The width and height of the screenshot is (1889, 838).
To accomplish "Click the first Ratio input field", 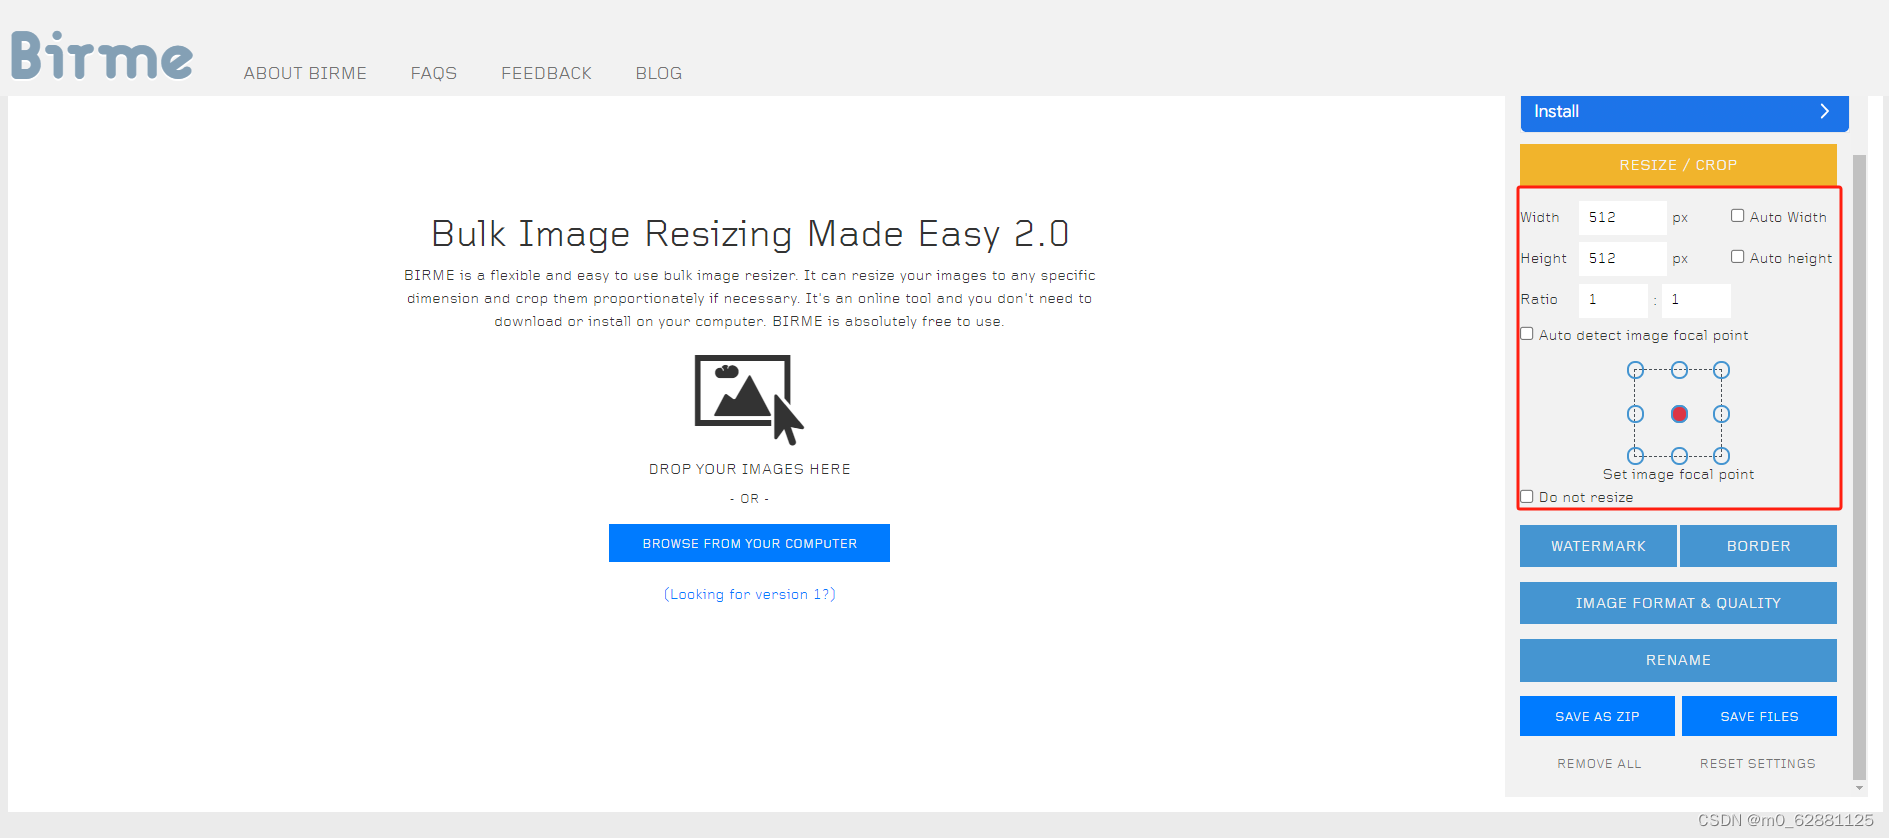I will 1613,300.
